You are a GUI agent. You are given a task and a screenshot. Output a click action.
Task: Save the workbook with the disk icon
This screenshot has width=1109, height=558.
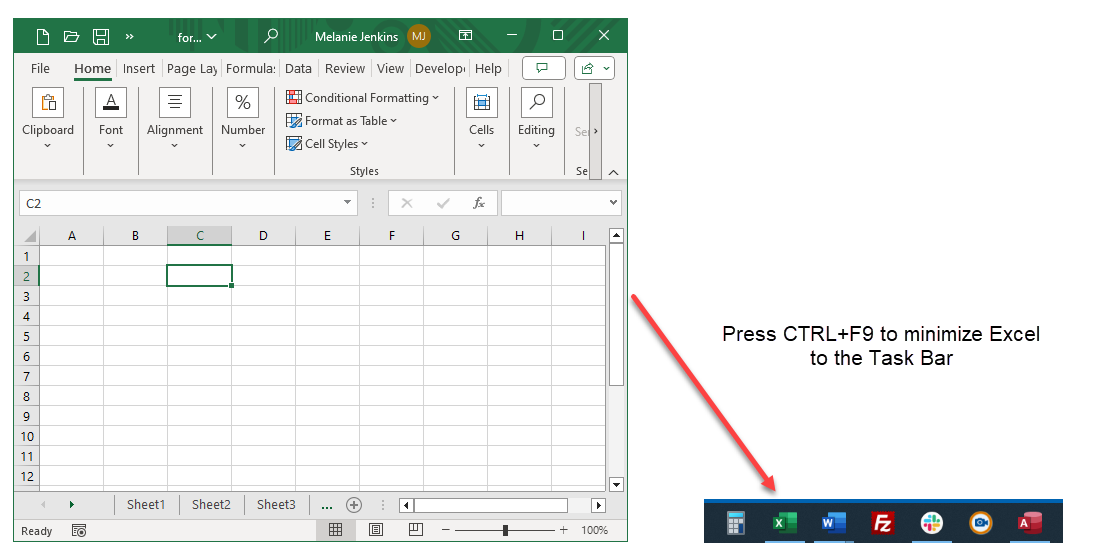pos(101,36)
